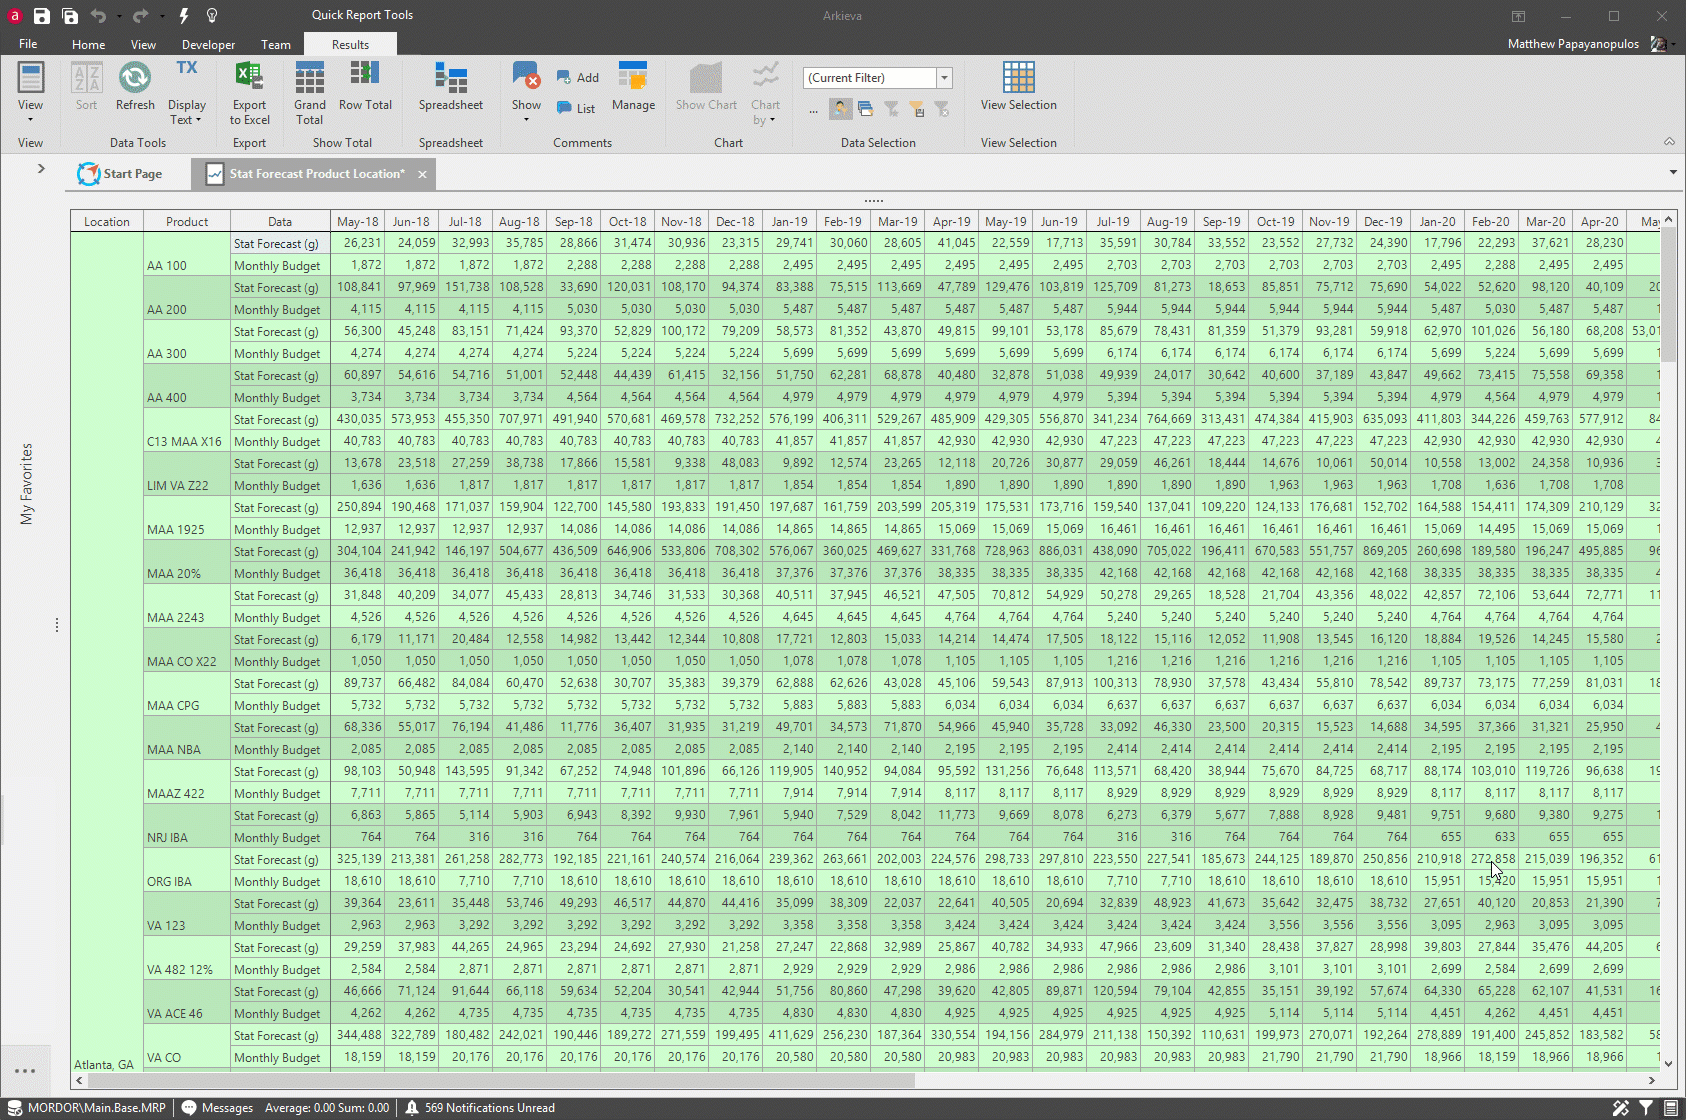Export the report to Excel
The image size is (1688, 1120).
coord(249,92)
